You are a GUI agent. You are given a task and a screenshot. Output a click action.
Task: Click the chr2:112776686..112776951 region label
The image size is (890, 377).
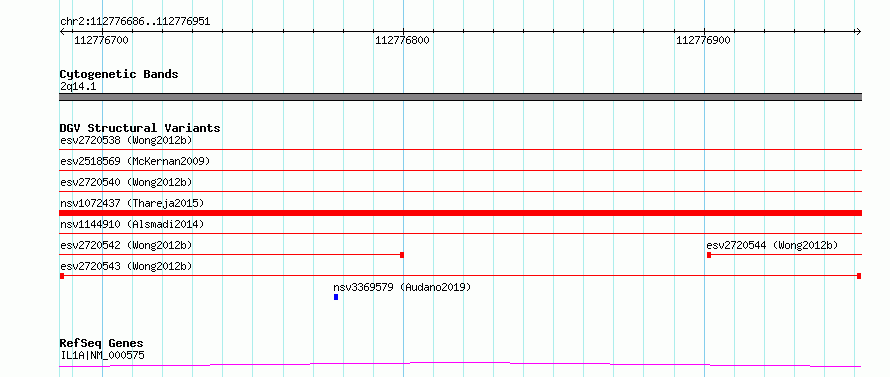(x=135, y=22)
